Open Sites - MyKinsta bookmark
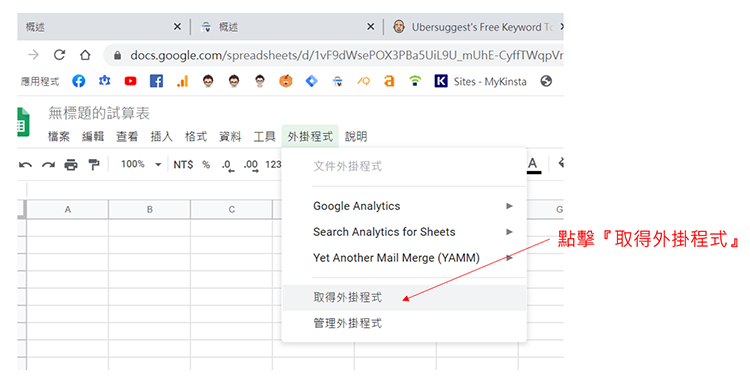 (481, 82)
